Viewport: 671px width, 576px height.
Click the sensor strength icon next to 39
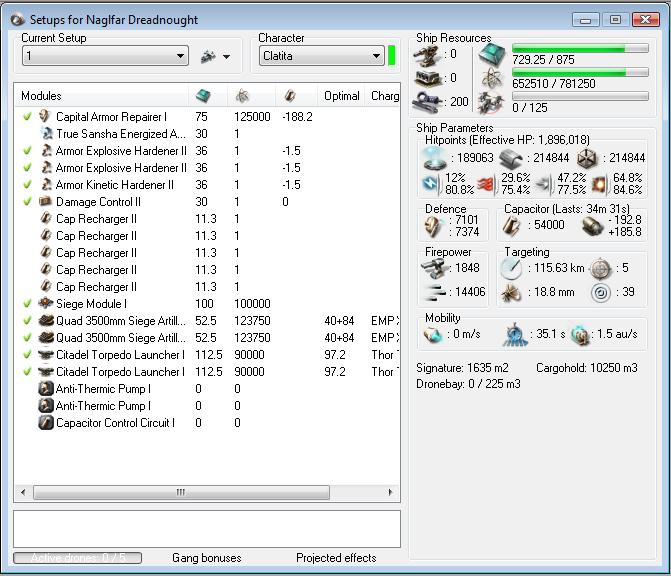[x=600, y=293]
